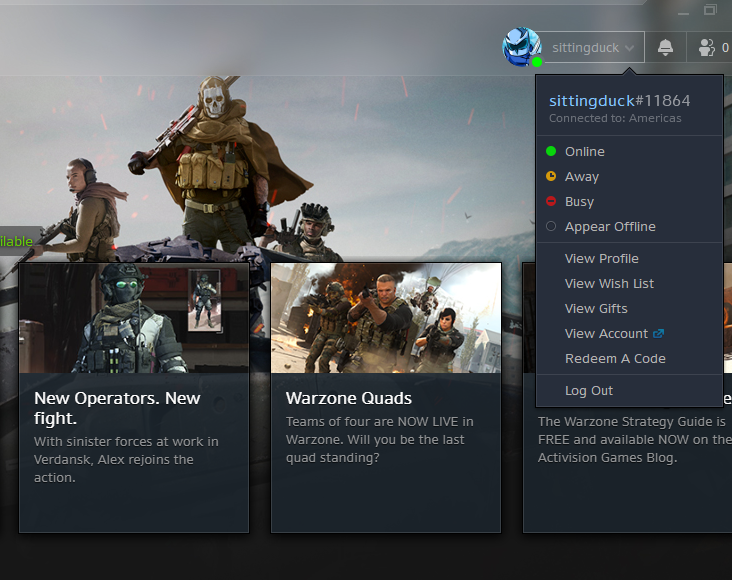Screen dimensions: 732x580
Task: Set status to Online
Action: coord(629,151)
